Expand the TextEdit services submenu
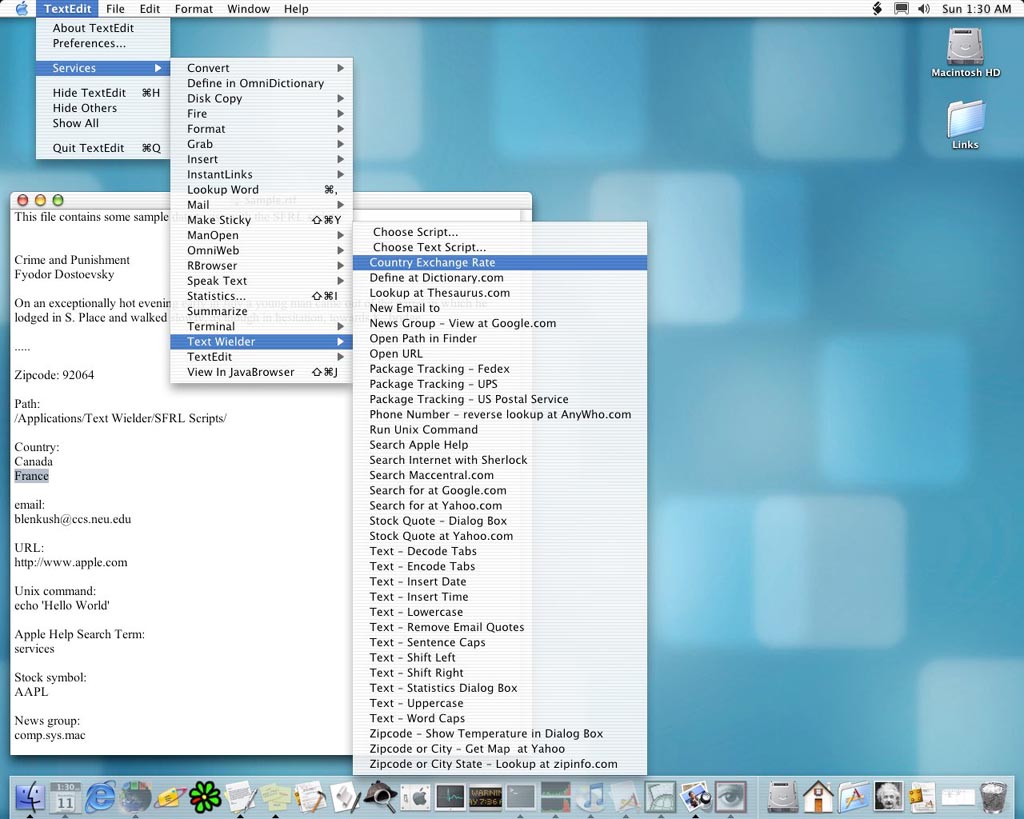This screenshot has height=819, width=1024. click(261, 357)
